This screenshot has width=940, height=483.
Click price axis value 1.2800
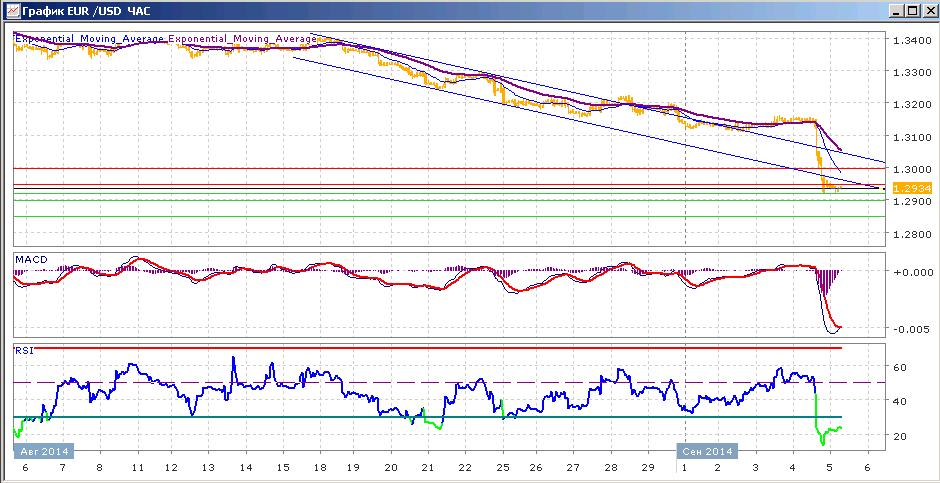tap(911, 234)
